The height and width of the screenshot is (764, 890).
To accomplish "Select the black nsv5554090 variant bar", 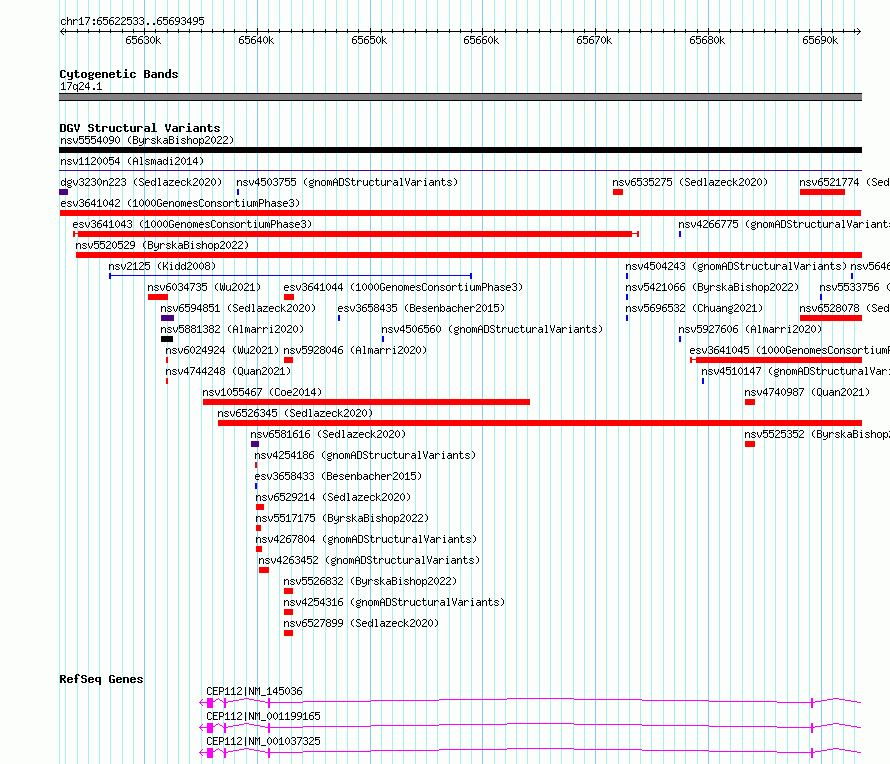I will tap(460, 150).
